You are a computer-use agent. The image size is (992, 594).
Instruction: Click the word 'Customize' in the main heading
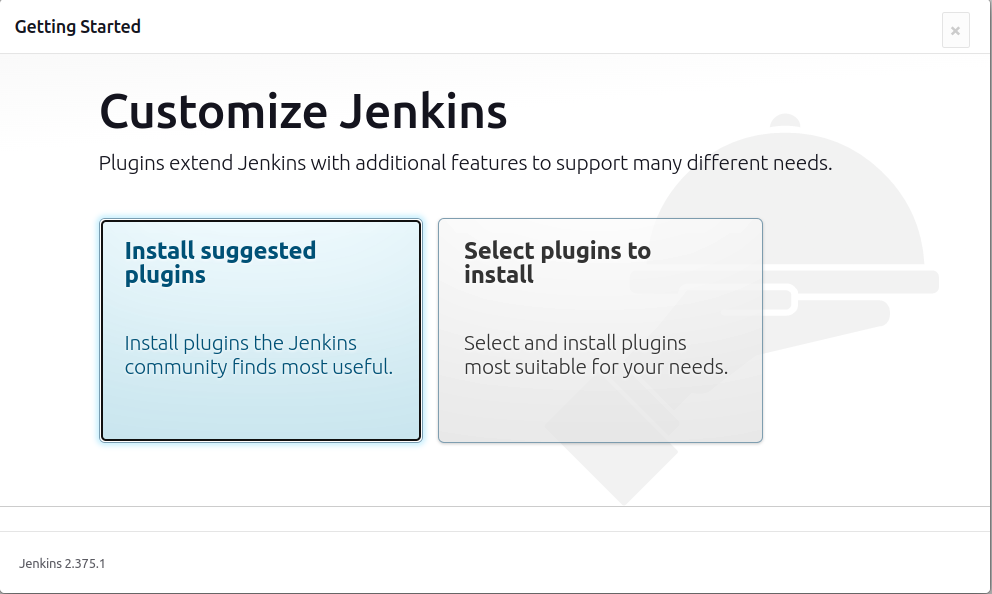click(214, 111)
